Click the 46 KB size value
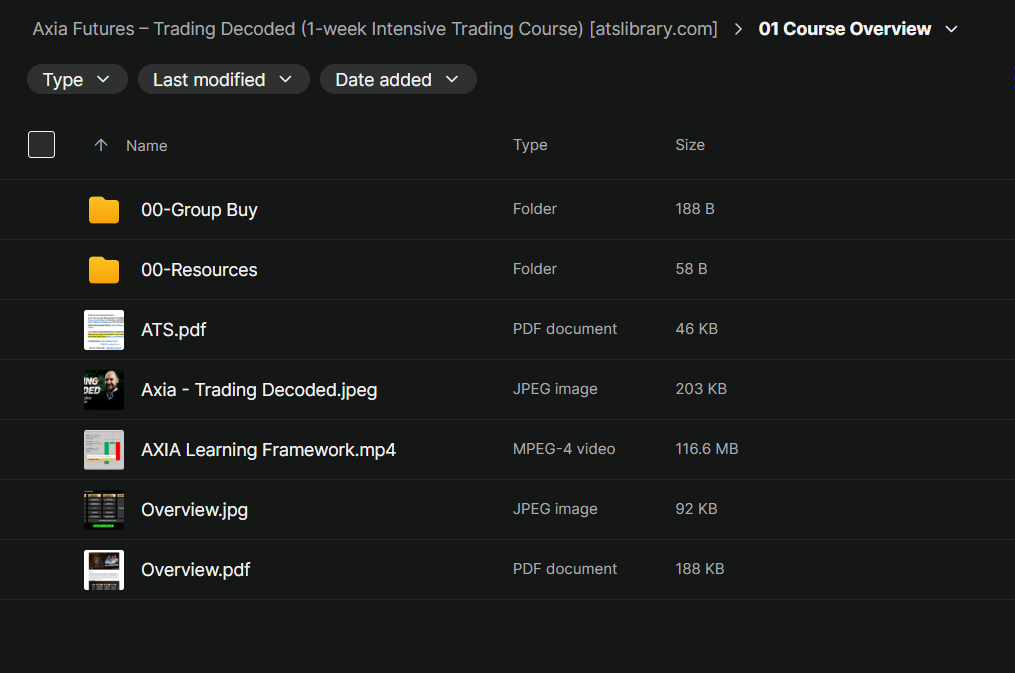 (x=697, y=329)
